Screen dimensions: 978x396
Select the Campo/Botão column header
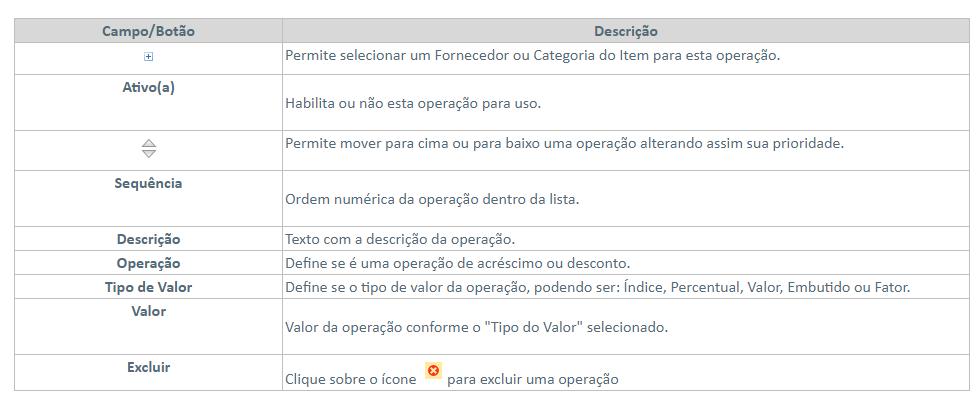click(x=148, y=31)
